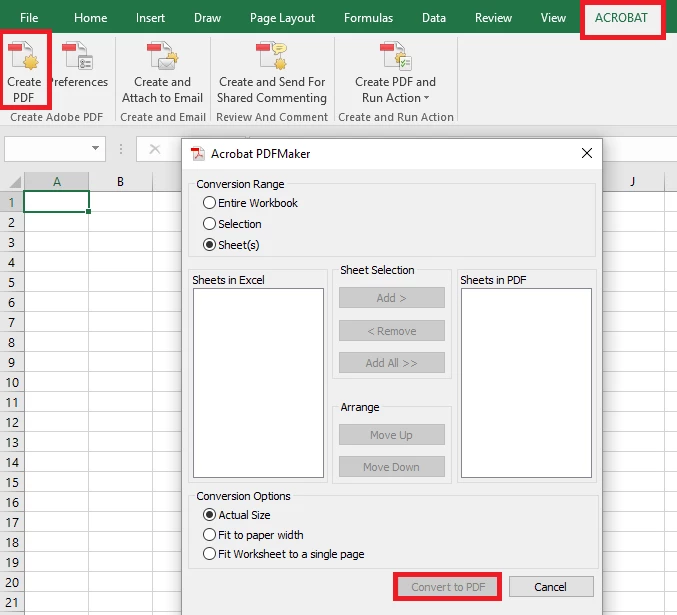Viewport: 677px width, 615px height.
Task: Switch to the Page Layout tab
Action: point(282,18)
